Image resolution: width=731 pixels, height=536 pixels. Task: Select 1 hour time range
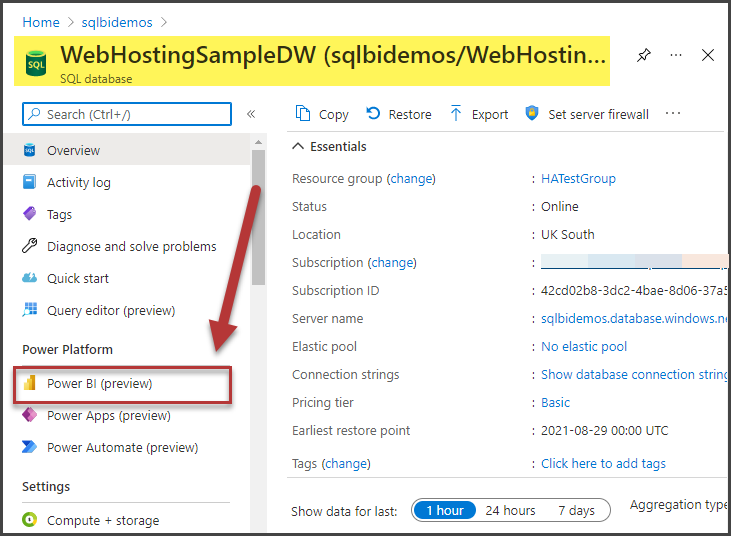(x=445, y=510)
